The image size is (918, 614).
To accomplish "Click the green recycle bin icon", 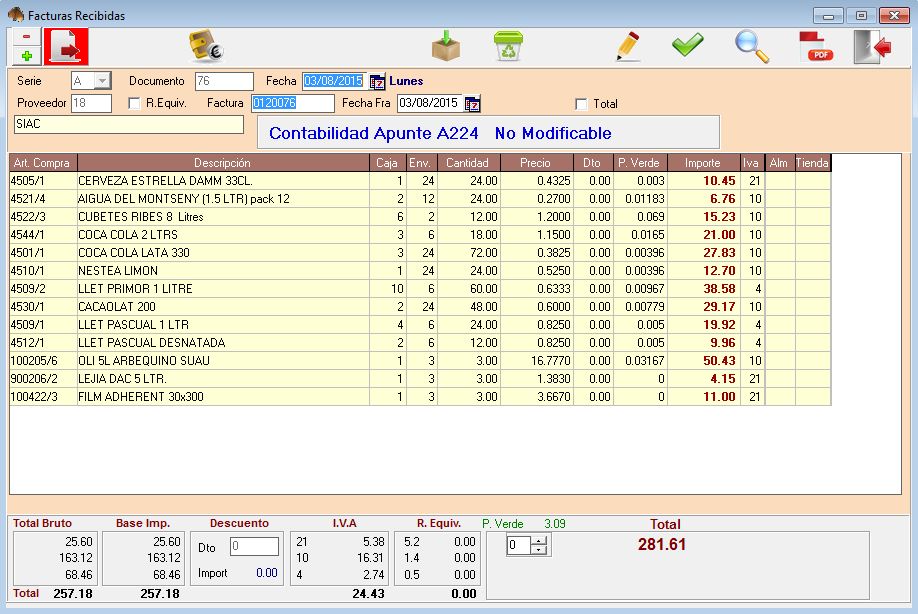I will click(x=508, y=46).
